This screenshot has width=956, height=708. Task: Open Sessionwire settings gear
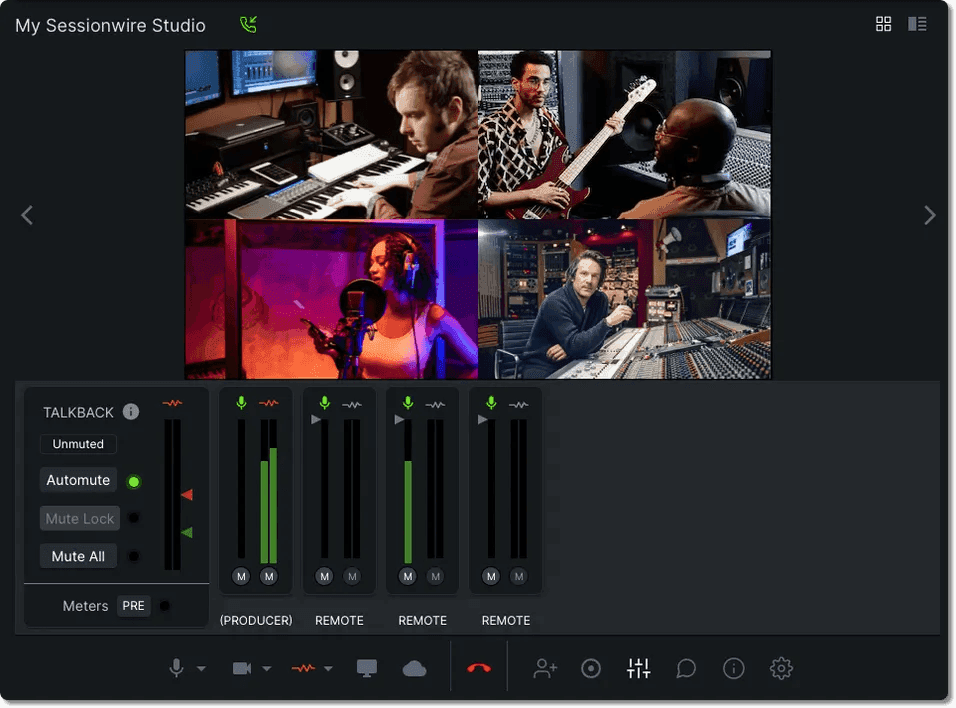point(781,667)
